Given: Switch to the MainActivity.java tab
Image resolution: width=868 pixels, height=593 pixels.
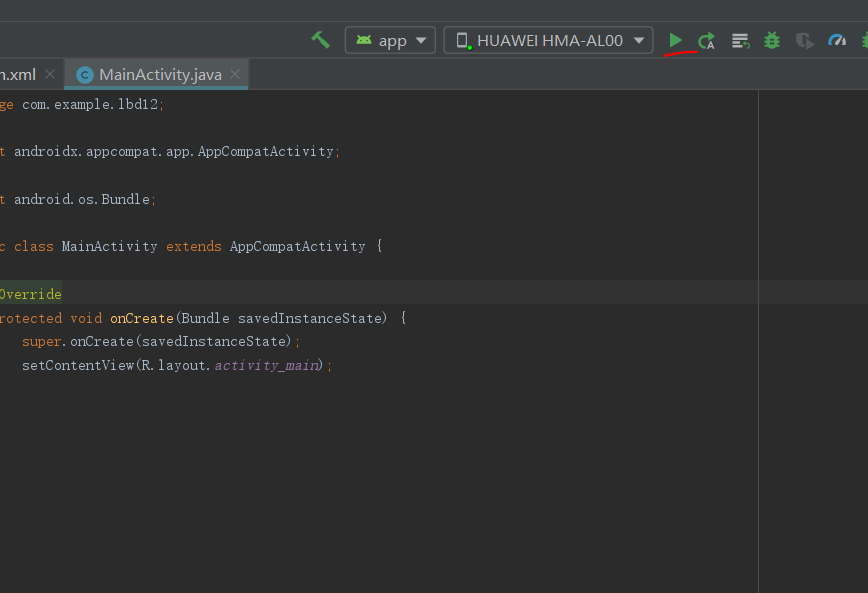Looking at the screenshot, I should [x=157, y=74].
